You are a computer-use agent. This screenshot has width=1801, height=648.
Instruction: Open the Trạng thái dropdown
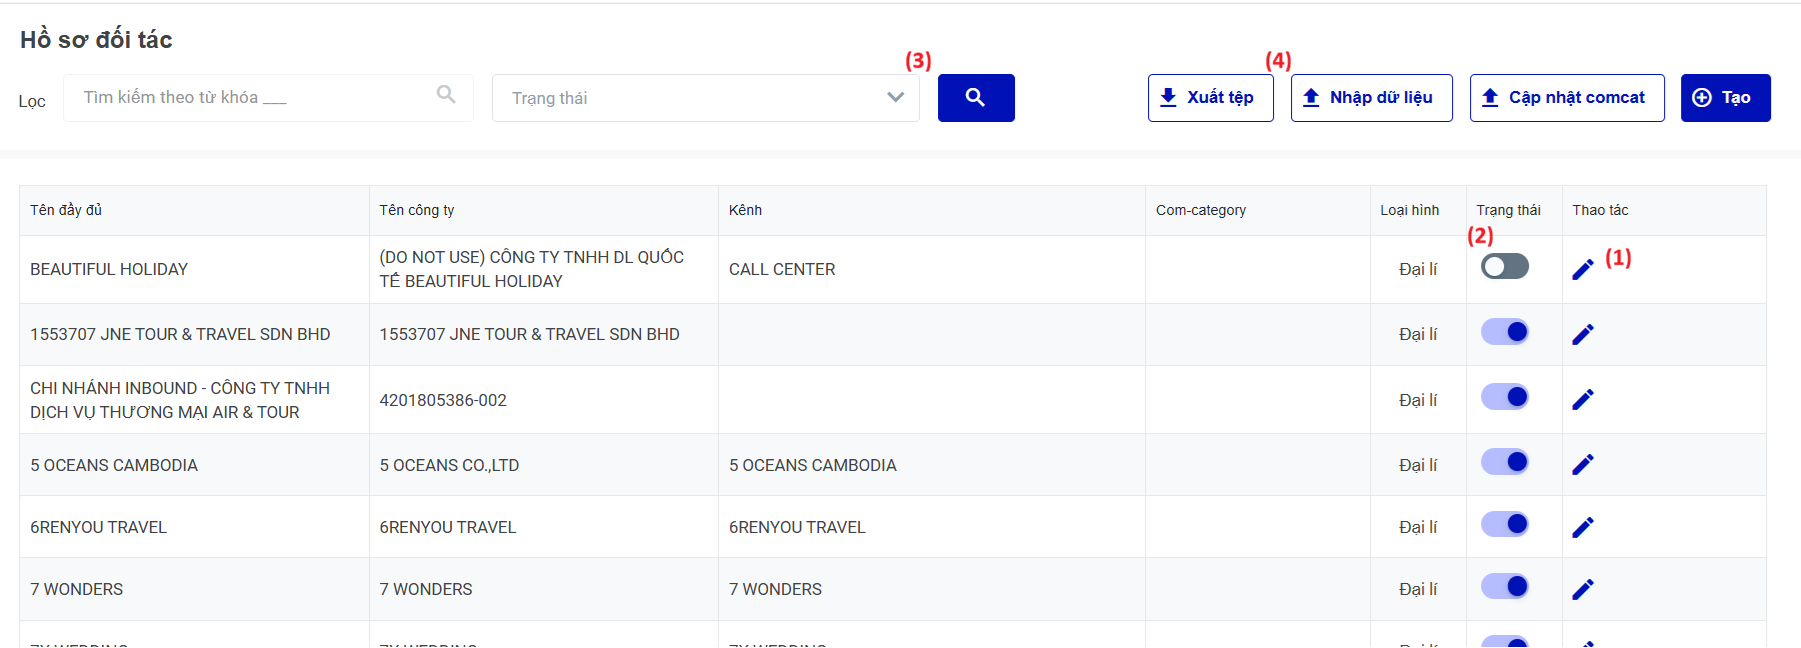tap(706, 98)
